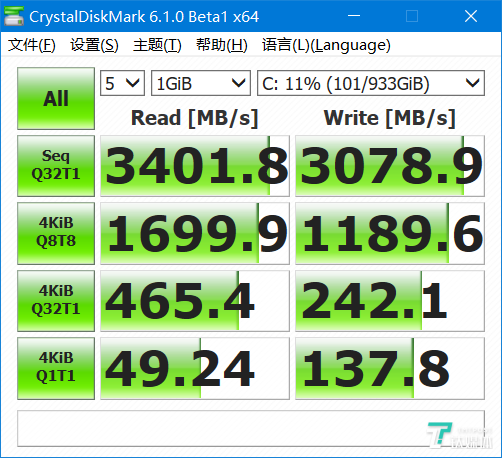Start the Seq Q32T1 test
The image size is (502, 458).
click(x=56, y=166)
